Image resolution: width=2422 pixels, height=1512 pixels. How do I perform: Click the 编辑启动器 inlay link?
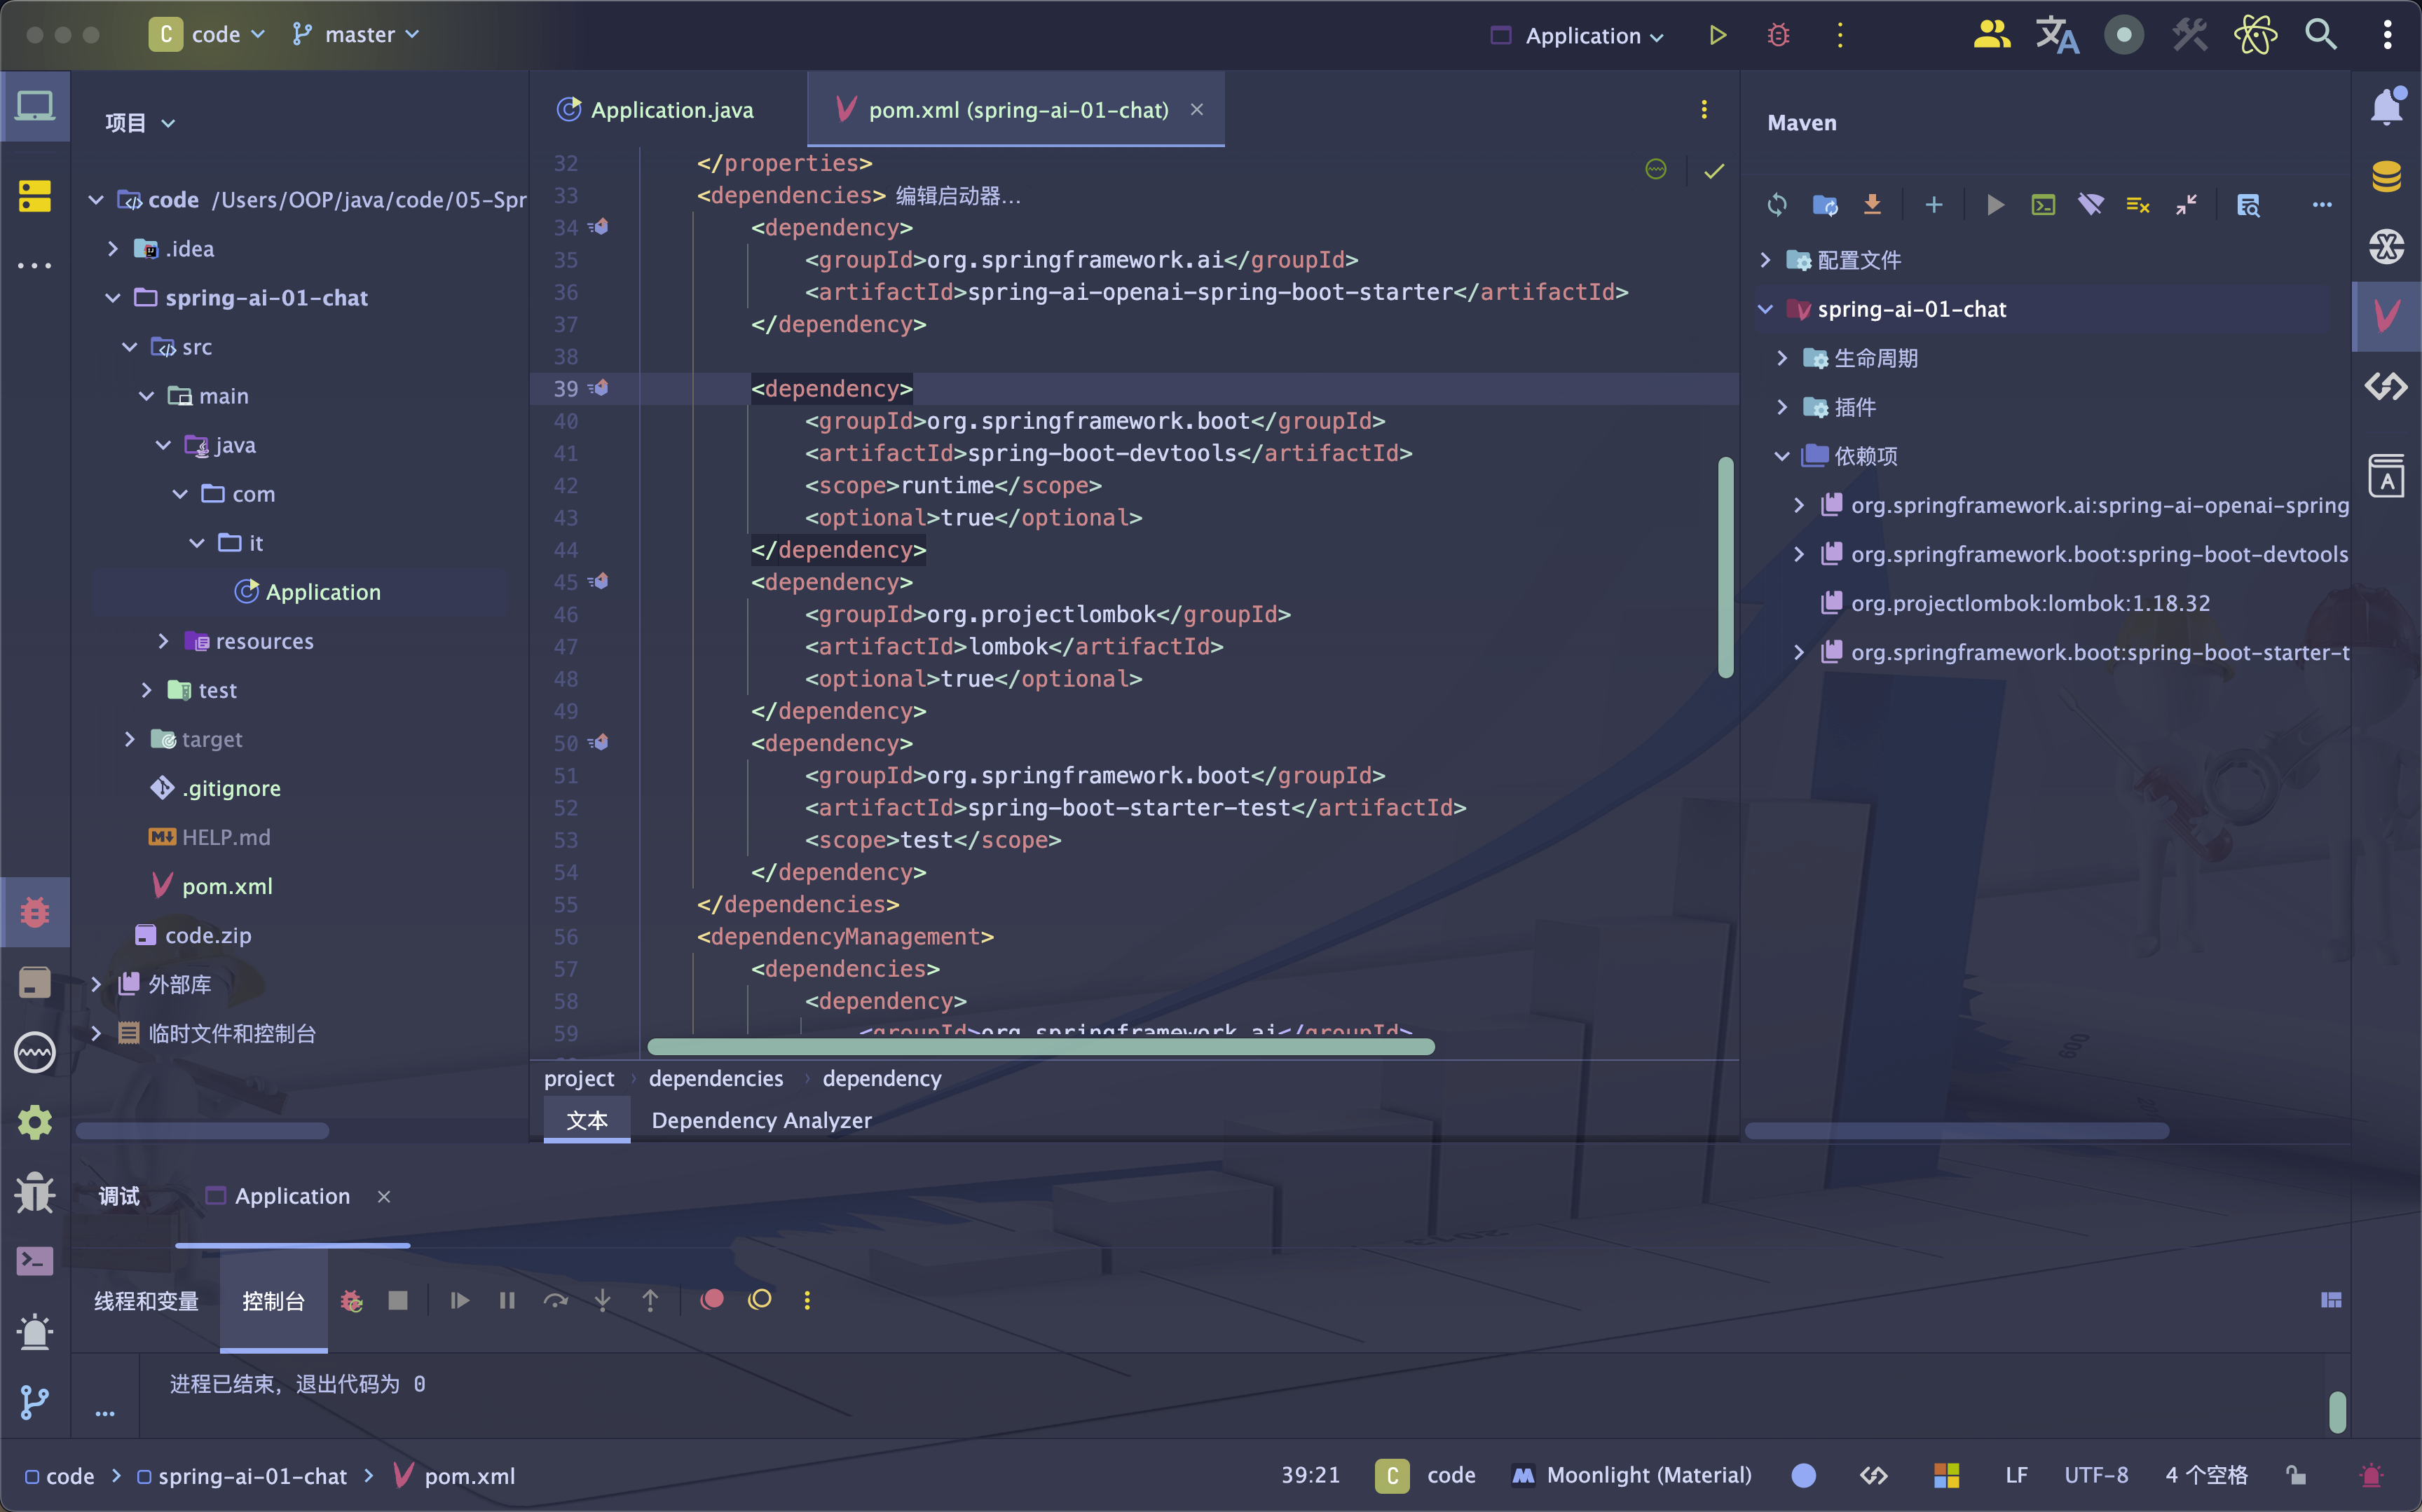coord(957,195)
